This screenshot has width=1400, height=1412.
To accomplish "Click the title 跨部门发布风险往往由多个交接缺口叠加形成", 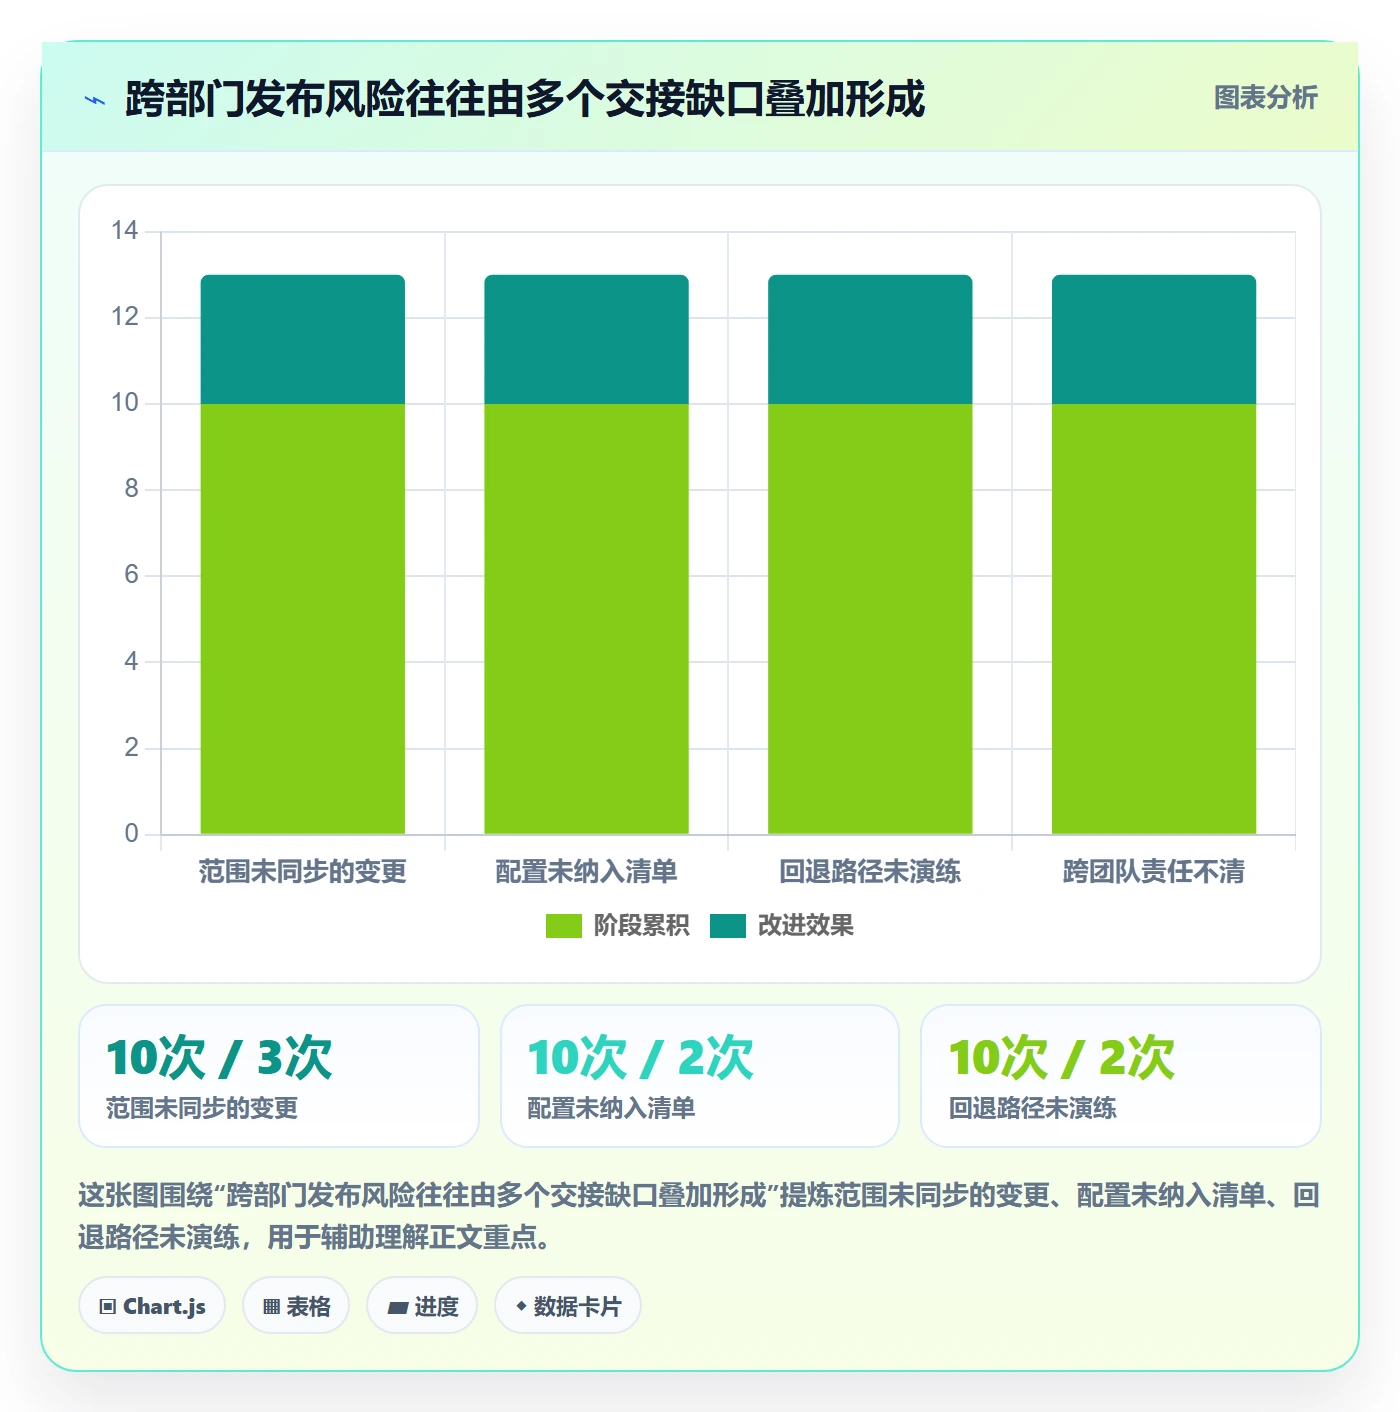I will (525, 99).
